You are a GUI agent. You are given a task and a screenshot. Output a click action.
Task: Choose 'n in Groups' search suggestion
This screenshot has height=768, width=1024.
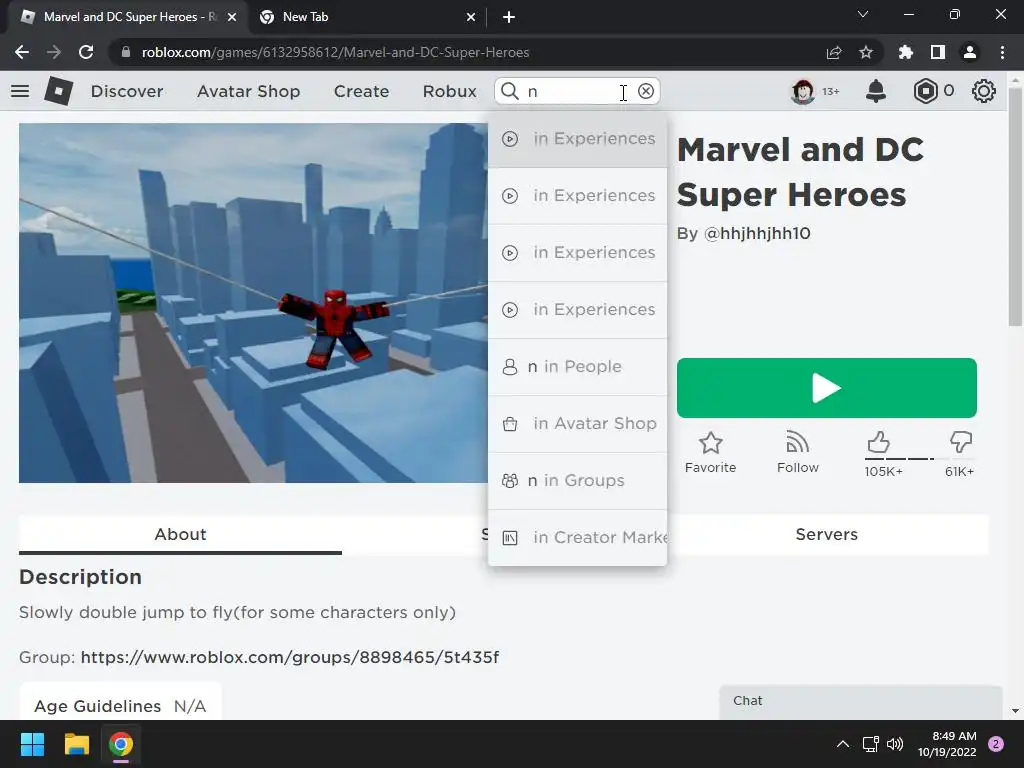[x=578, y=480]
